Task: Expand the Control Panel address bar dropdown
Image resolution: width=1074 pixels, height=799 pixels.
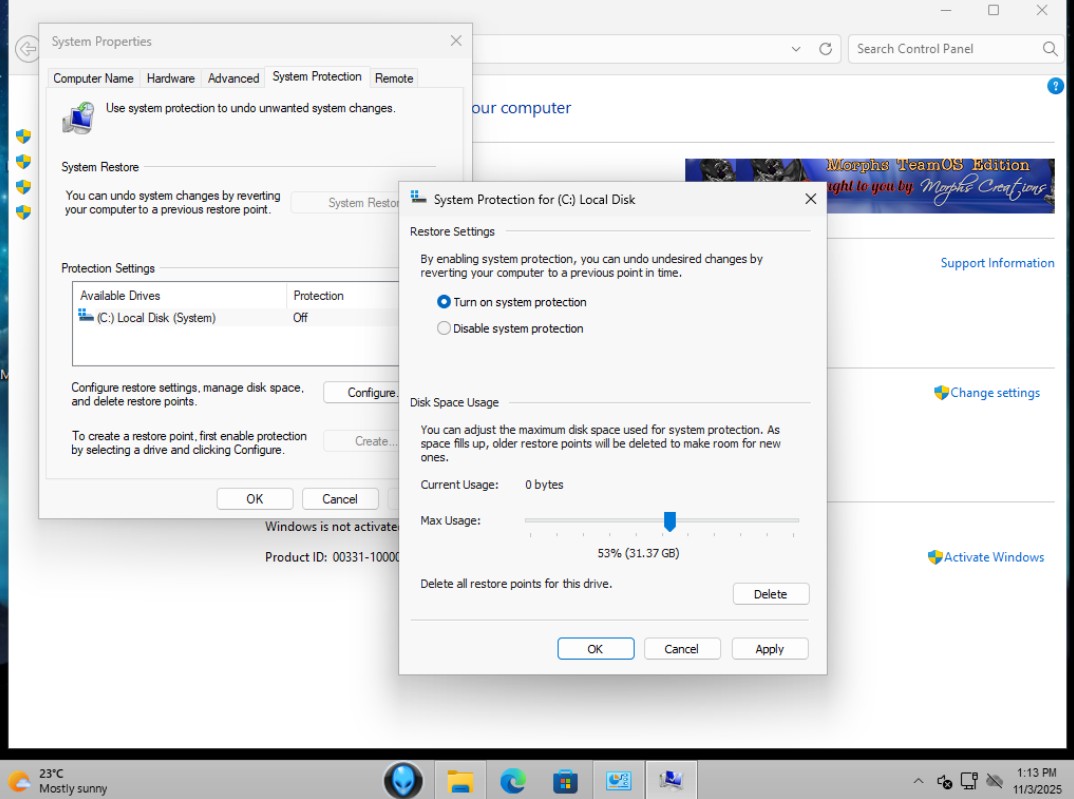Action: (x=796, y=49)
